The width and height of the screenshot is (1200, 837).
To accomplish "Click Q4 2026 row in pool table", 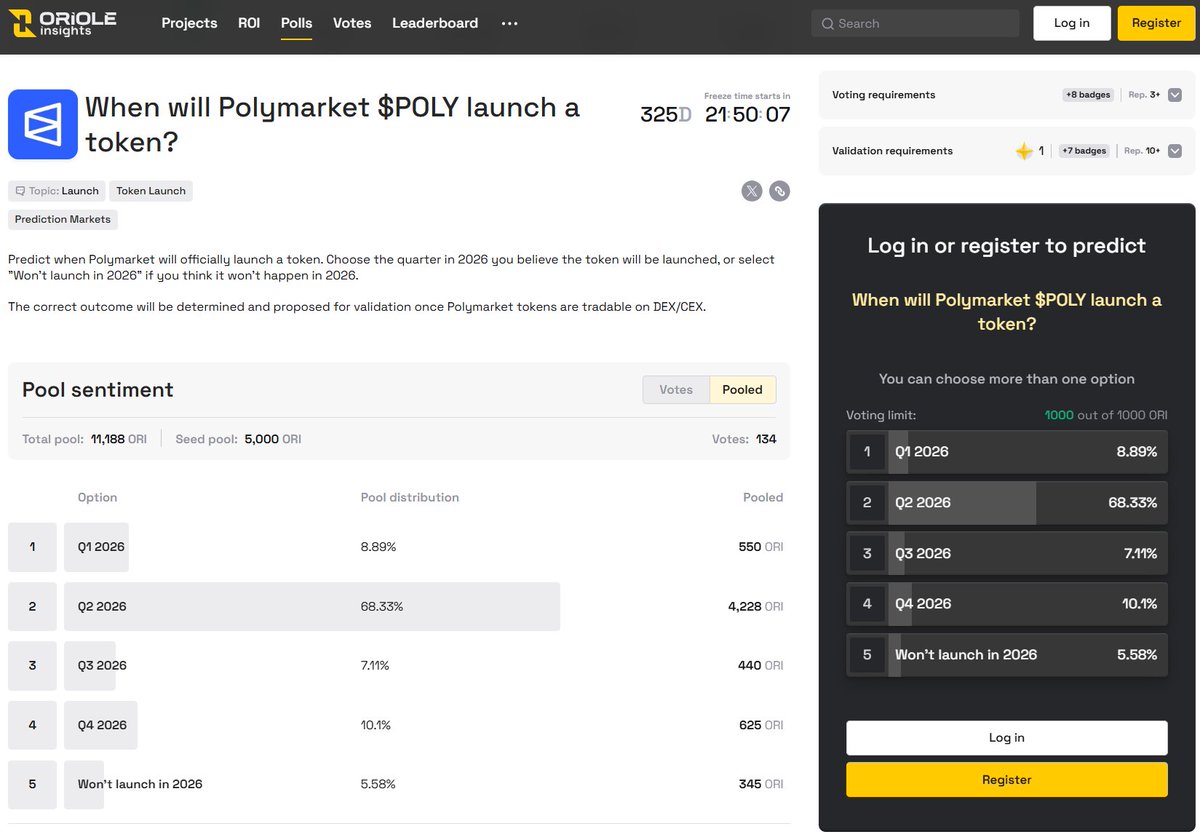I will click(x=398, y=725).
